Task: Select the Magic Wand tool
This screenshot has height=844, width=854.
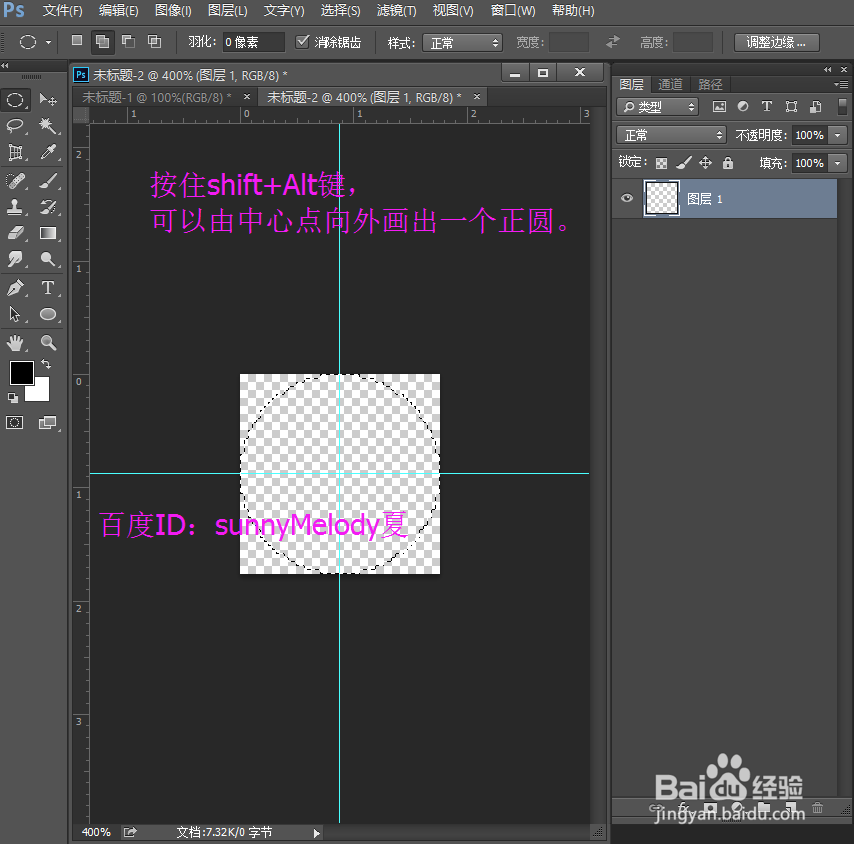Action: pyautogui.click(x=48, y=126)
